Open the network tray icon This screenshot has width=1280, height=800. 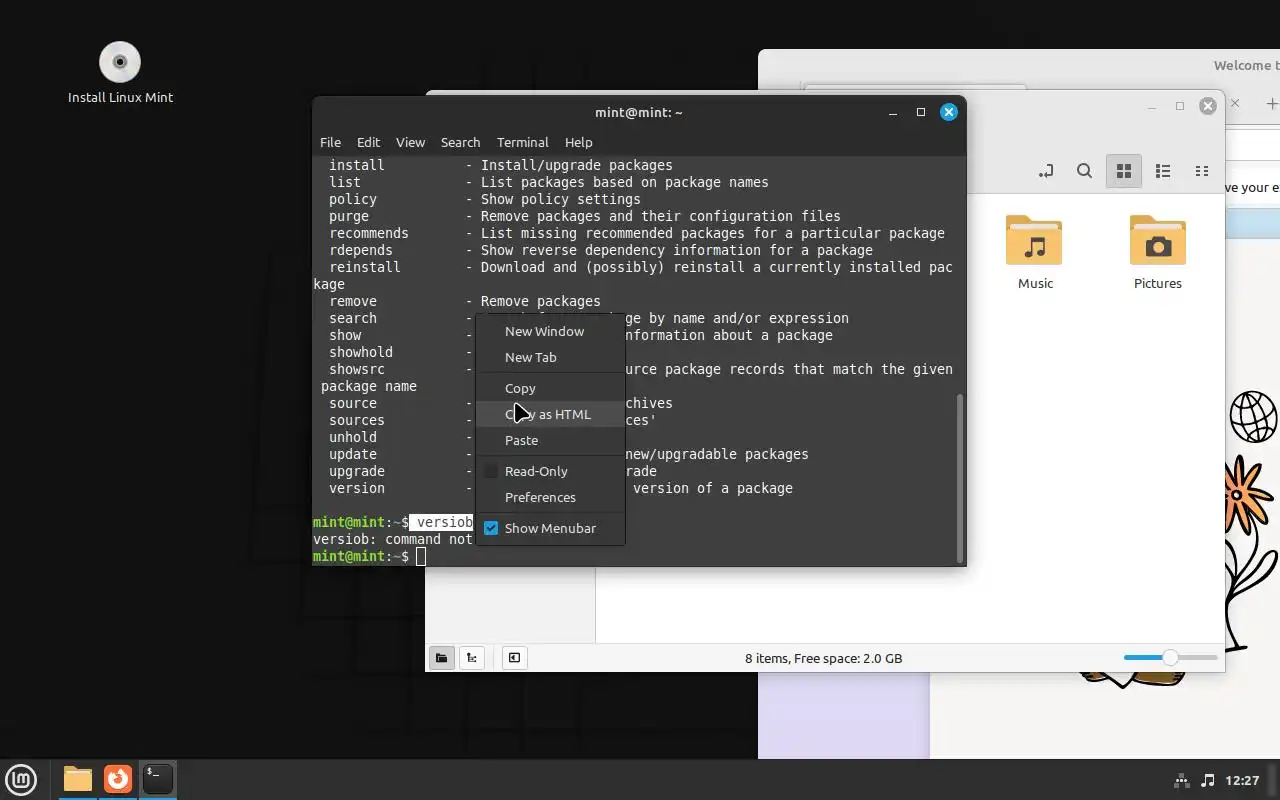click(x=1181, y=780)
